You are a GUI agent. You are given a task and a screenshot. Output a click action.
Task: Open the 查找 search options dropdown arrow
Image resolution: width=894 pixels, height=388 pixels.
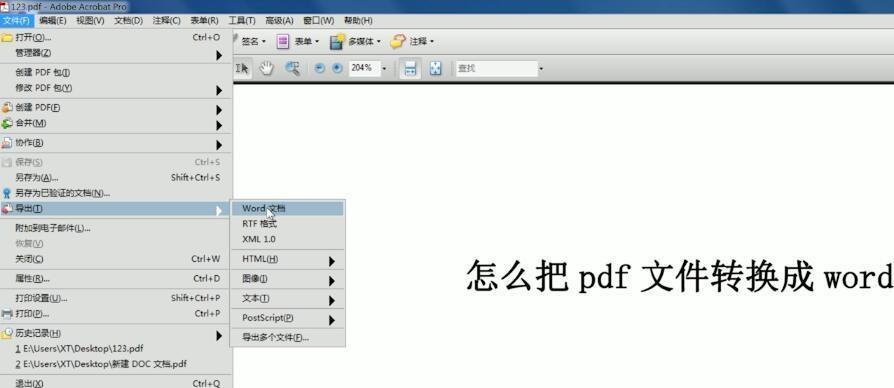click(541, 69)
